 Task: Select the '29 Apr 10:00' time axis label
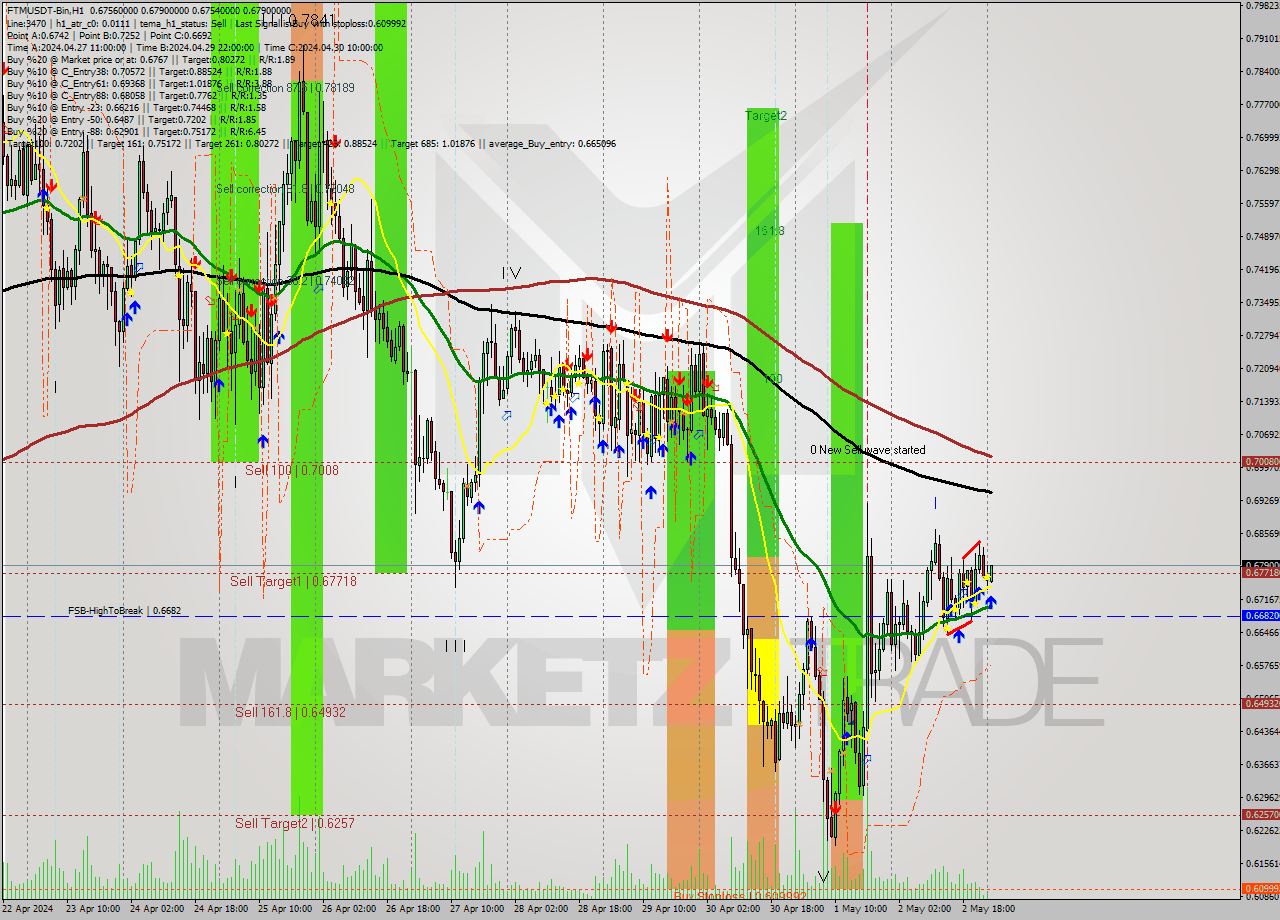pyautogui.click(x=669, y=910)
